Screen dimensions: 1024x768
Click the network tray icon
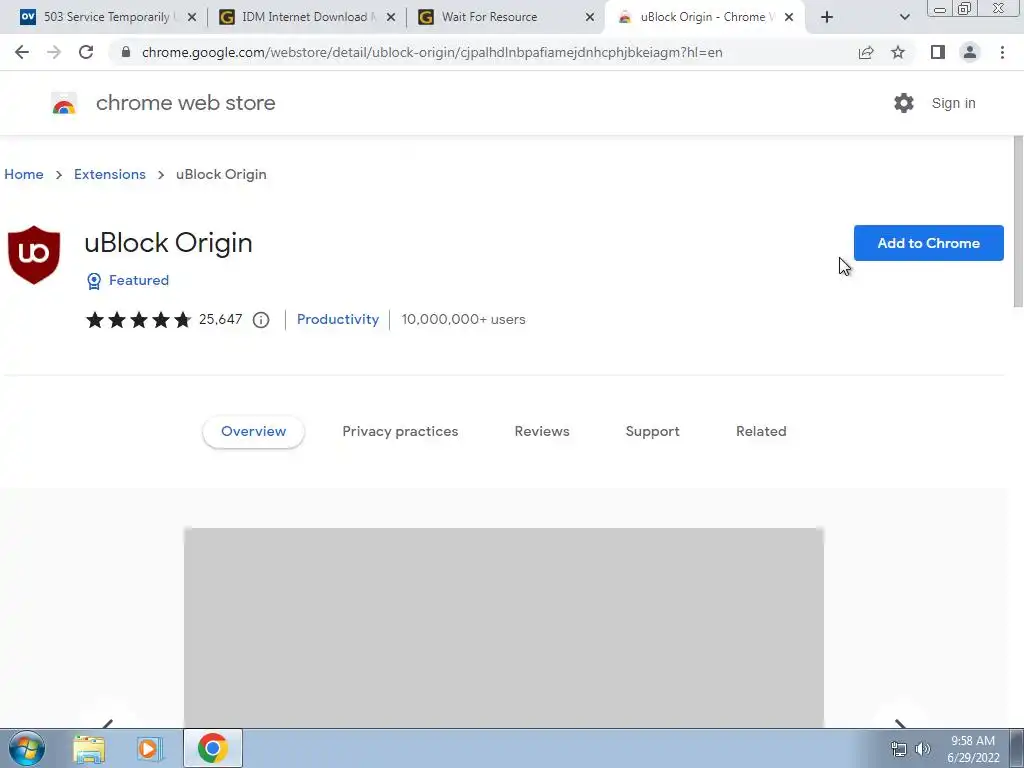coord(899,749)
